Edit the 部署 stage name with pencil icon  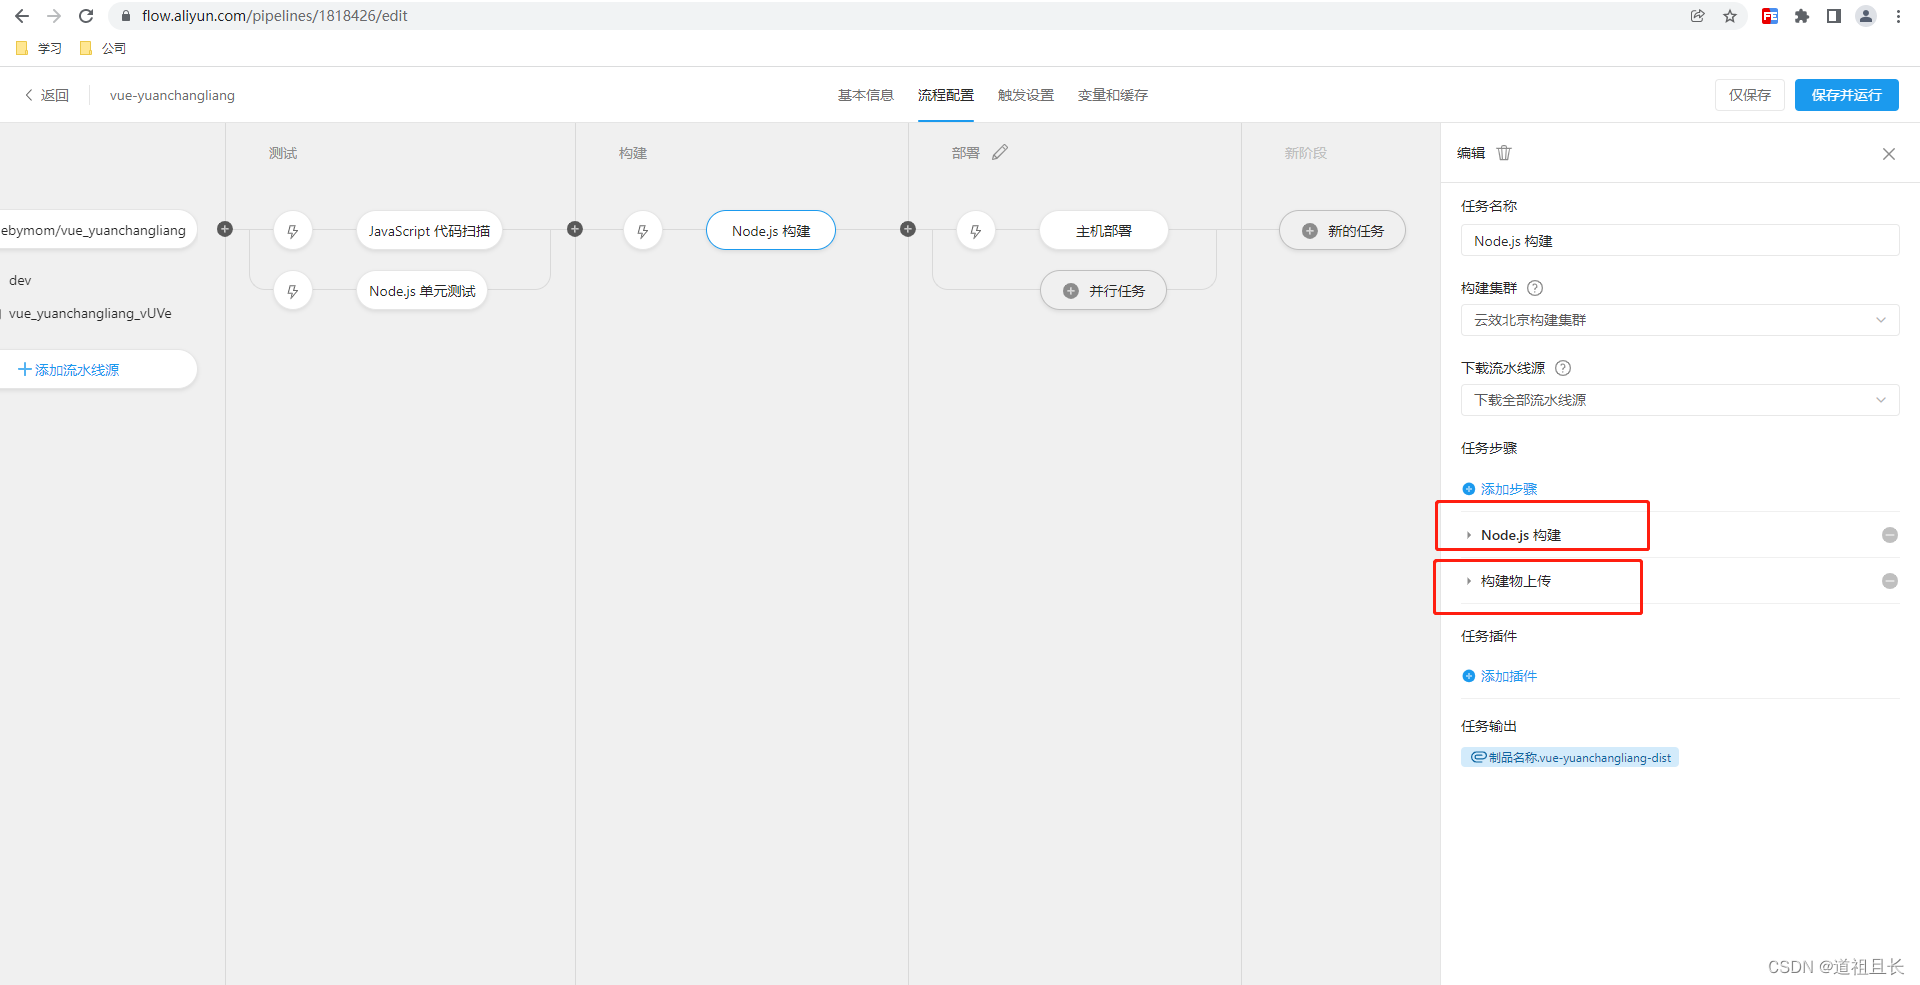pyautogui.click(x=1000, y=152)
